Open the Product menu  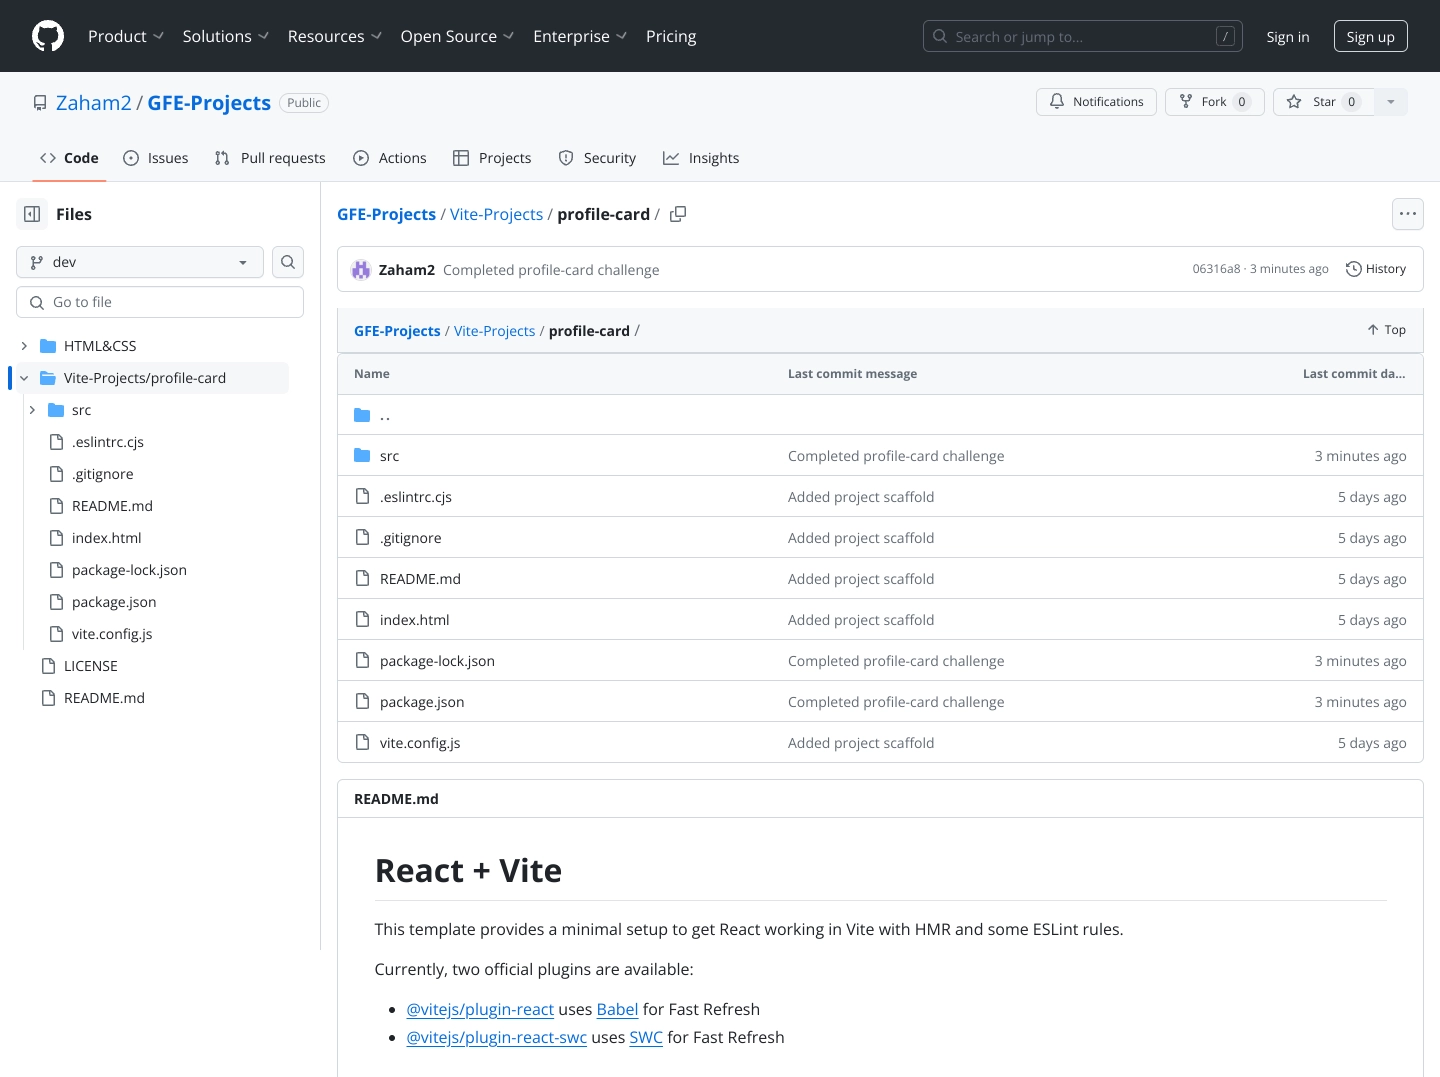(126, 36)
